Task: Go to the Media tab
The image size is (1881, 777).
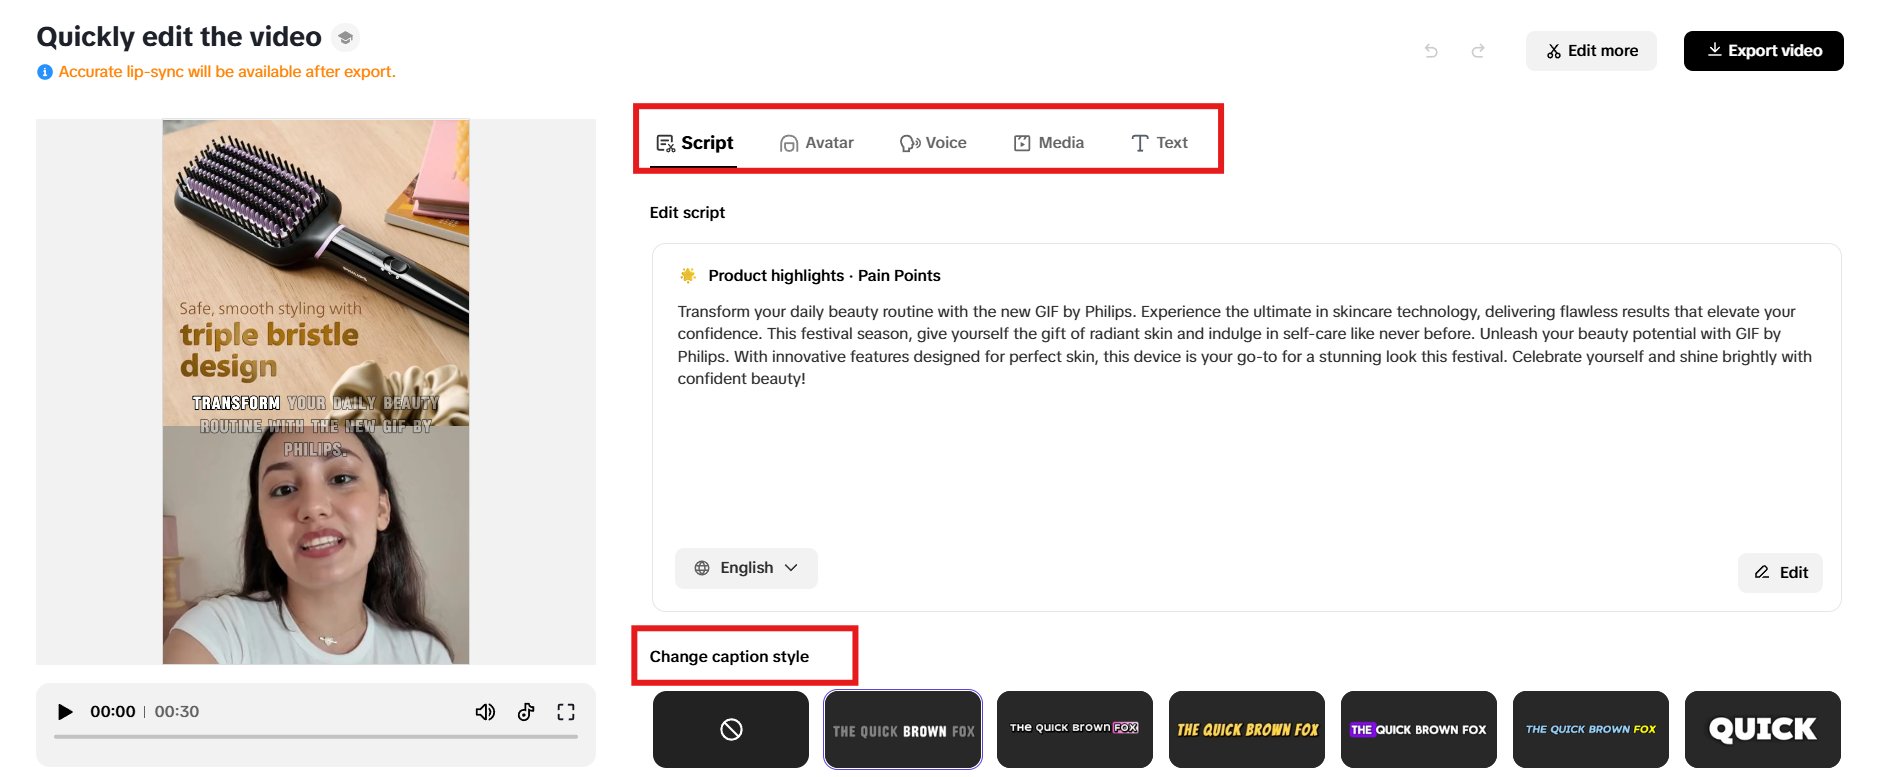Action: tap(1049, 143)
